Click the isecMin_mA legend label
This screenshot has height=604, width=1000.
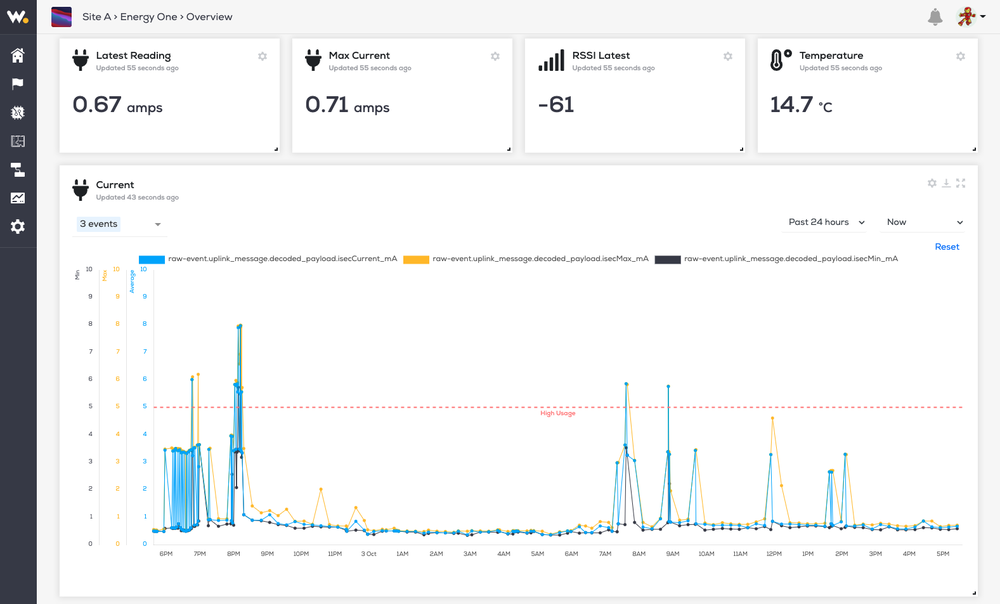(x=791, y=259)
